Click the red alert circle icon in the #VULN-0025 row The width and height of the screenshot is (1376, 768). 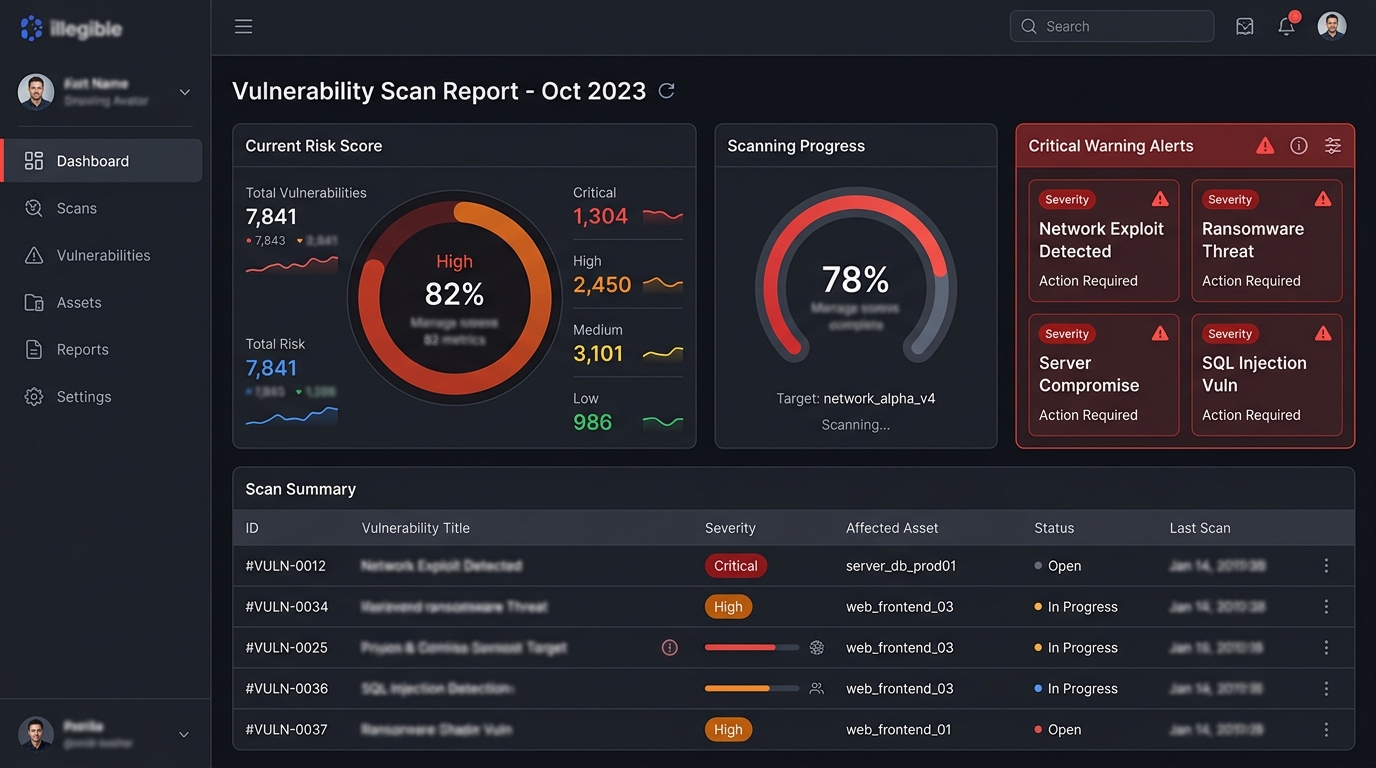point(670,648)
